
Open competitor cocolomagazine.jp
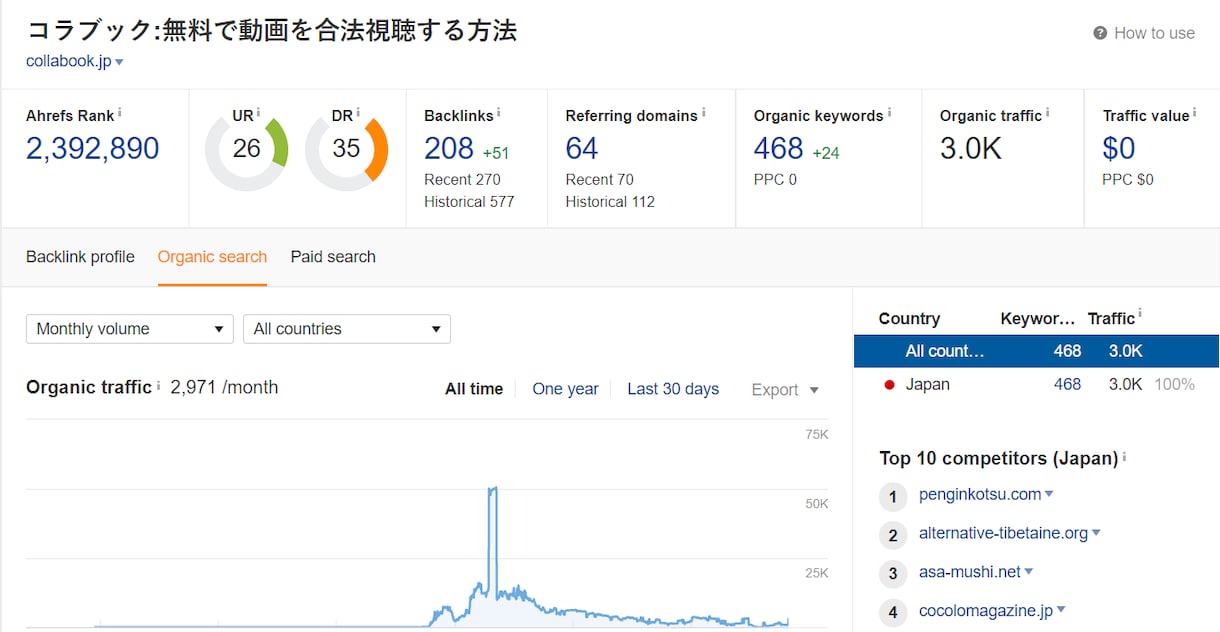986,611
